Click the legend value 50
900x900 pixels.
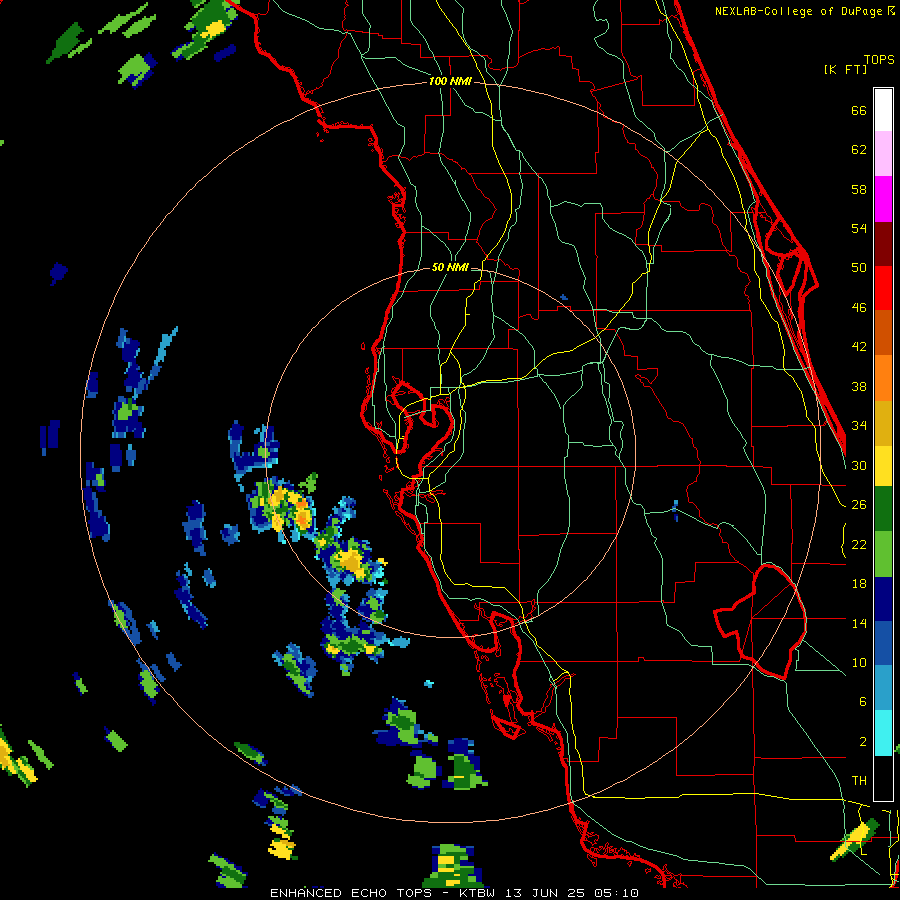(x=859, y=267)
